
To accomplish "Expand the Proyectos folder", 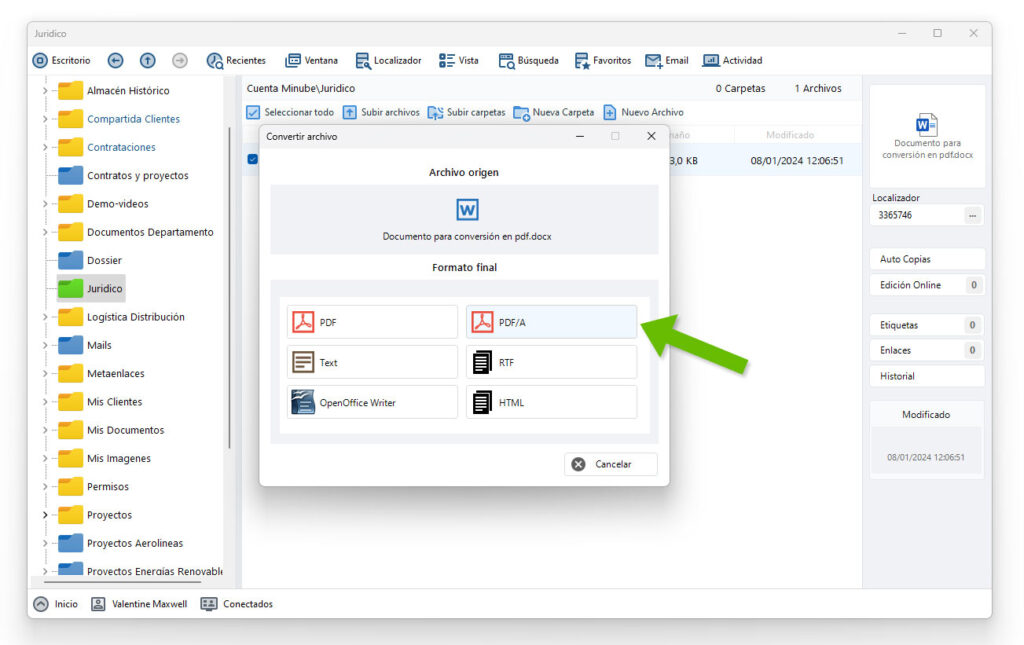I will coord(45,514).
